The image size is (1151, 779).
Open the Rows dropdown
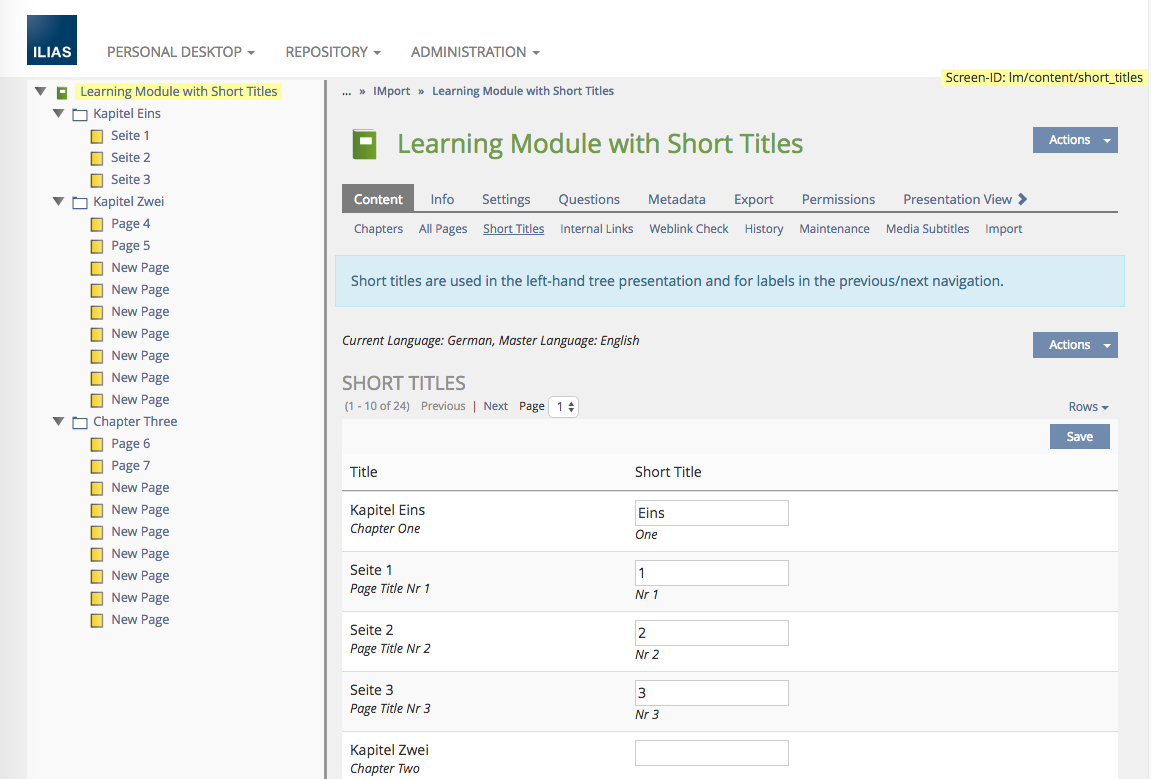click(1088, 407)
